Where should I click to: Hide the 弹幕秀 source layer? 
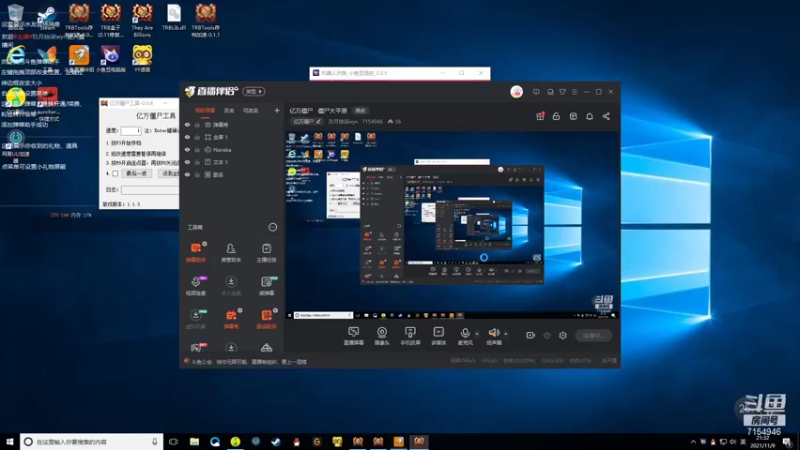[x=187, y=124]
